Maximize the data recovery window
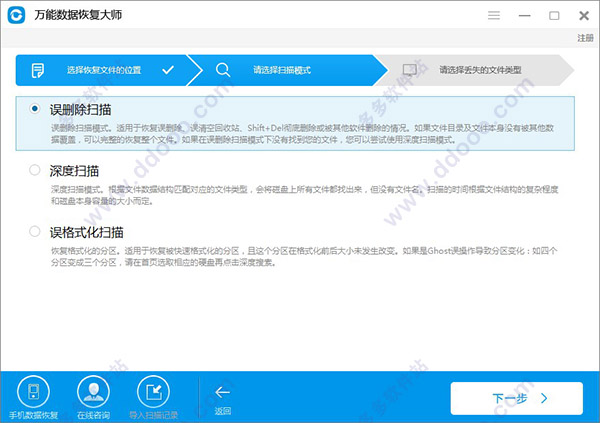This screenshot has height=423, width=600. 554,16
